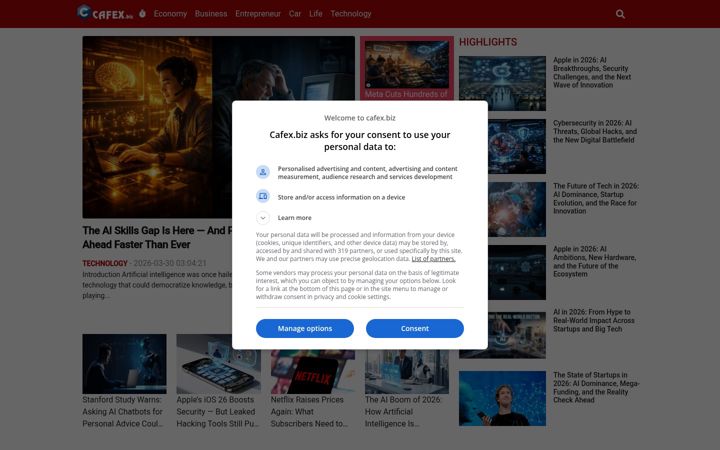Open the Business menu item

[211, 14]
